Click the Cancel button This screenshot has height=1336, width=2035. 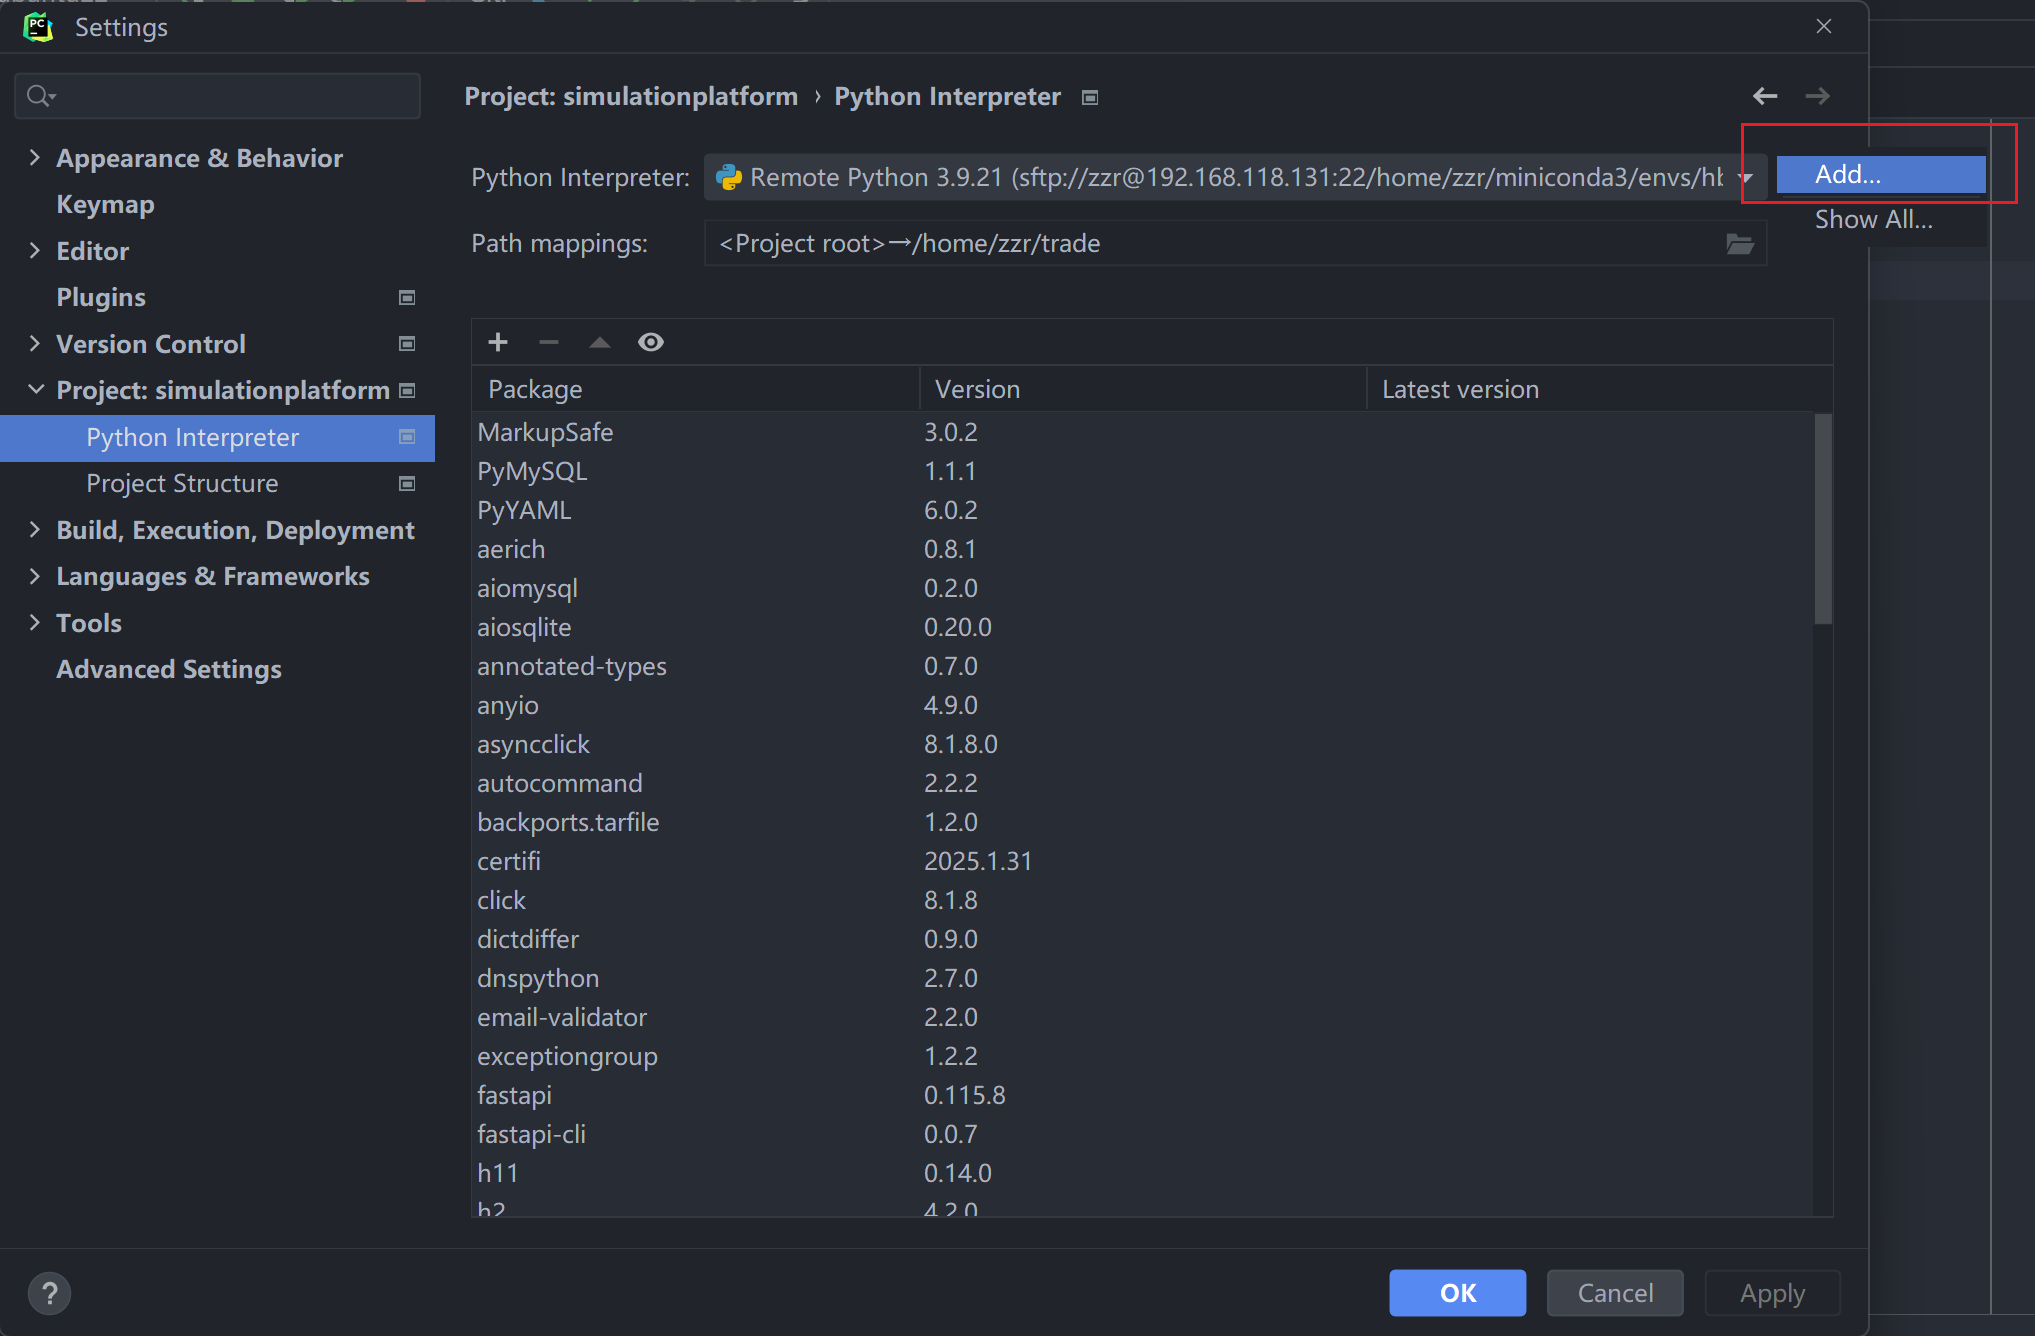pyautogui.click(x=1614, y=1293)
